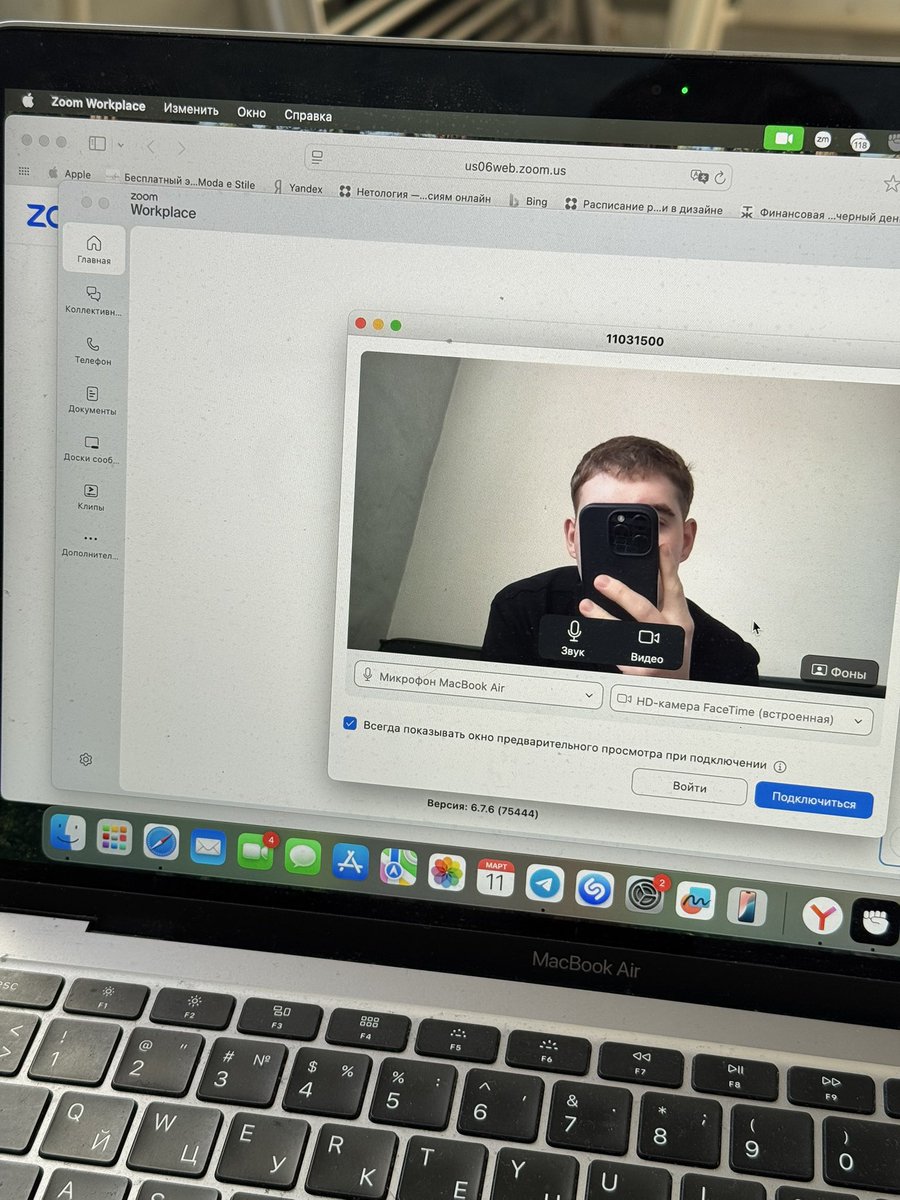
Task: Toggle the Видео camera button in preview
Action: (648, 645)
